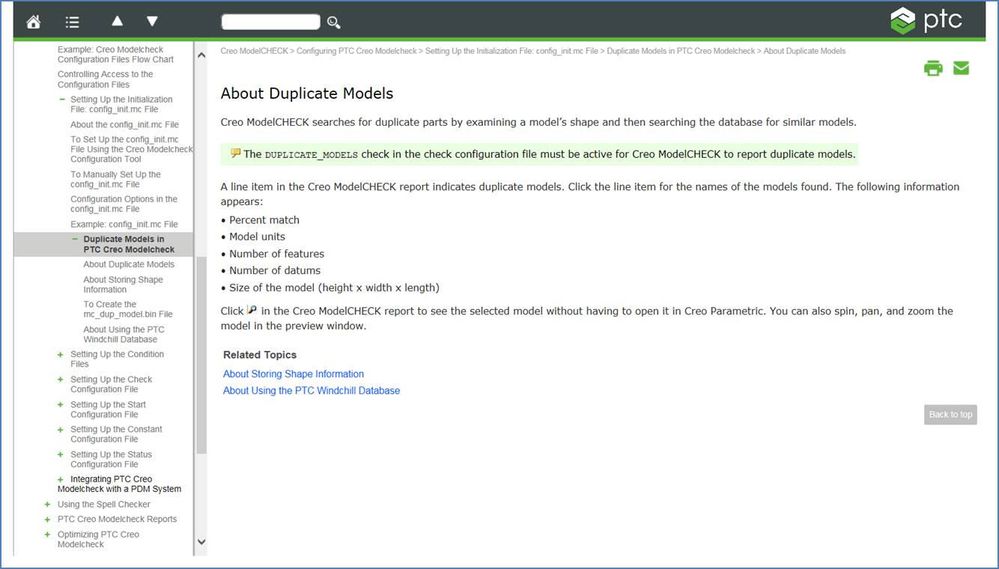Image resolution: width=999 pixels, height=569 pixels.
Task: Go to previous topic with up arrow
Action: (x=117, y=21)
